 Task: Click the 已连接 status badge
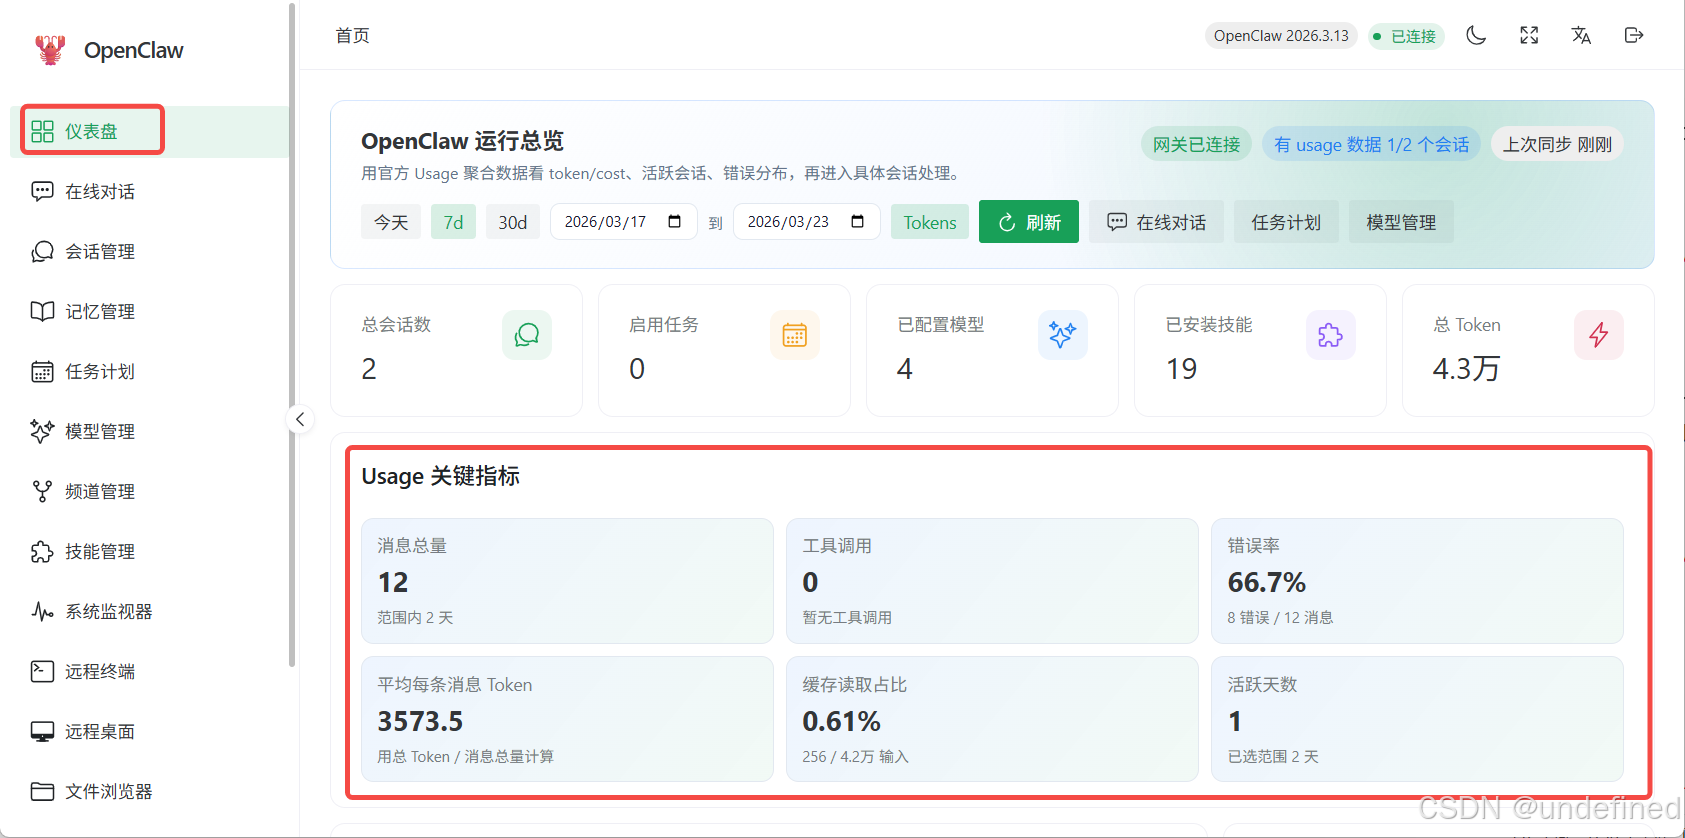click(1406, 36)
